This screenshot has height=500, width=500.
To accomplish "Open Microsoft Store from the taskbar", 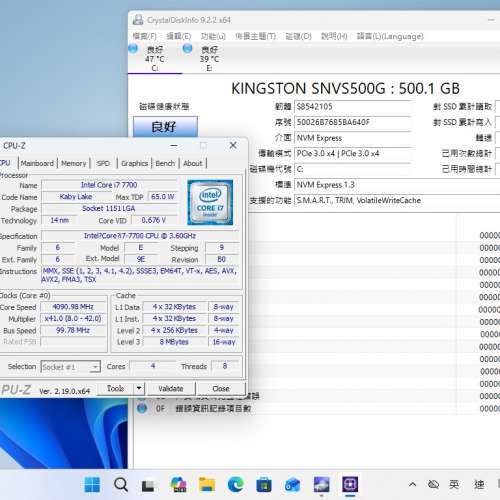I will pyautogui.click(x=264, y=484).
